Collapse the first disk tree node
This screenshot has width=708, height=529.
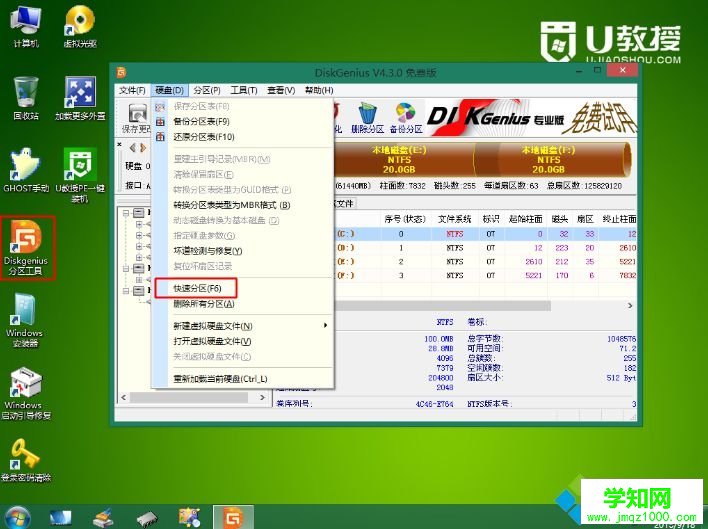[x=126, y=213]
